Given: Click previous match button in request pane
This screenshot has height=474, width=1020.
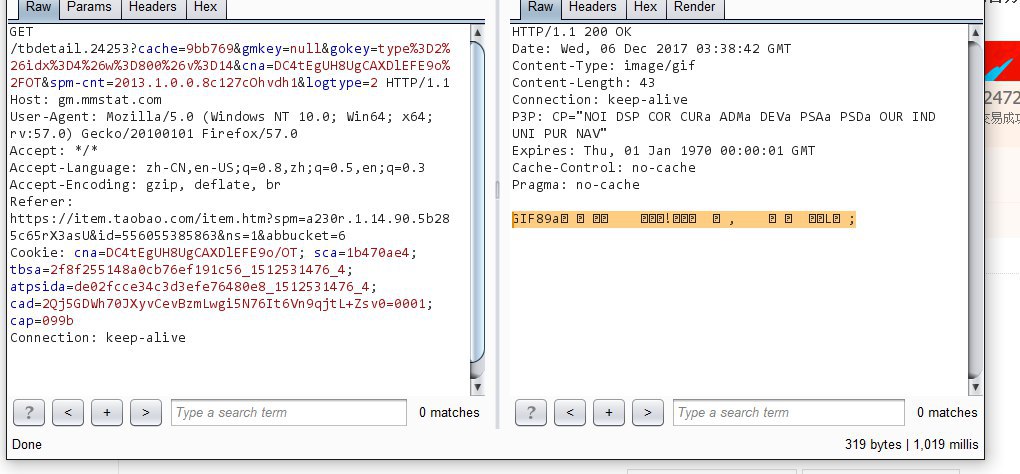Looking at the screenshot, I should 67,412.
